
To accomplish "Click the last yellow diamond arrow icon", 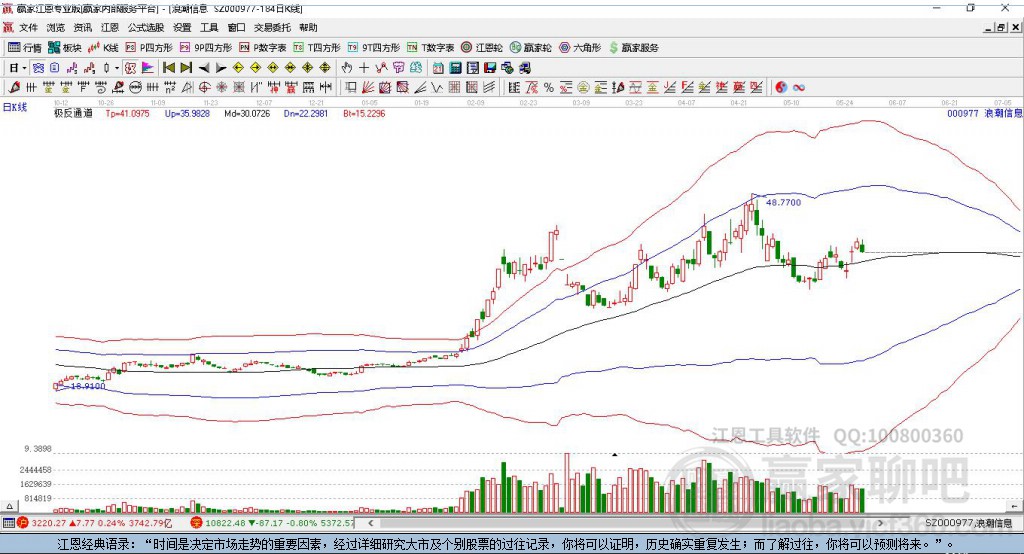I will coord(325,68).
